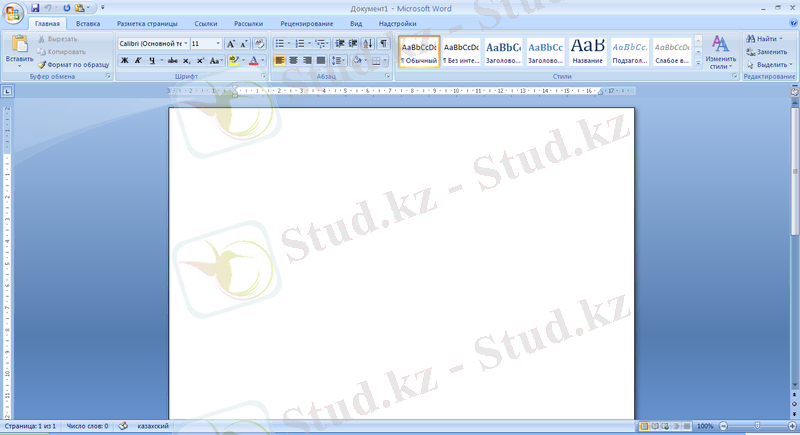This screenshot has width=800, height=435.
Task: Toggle subscript x₂ formatting
Action: click(x=186, y=60)
